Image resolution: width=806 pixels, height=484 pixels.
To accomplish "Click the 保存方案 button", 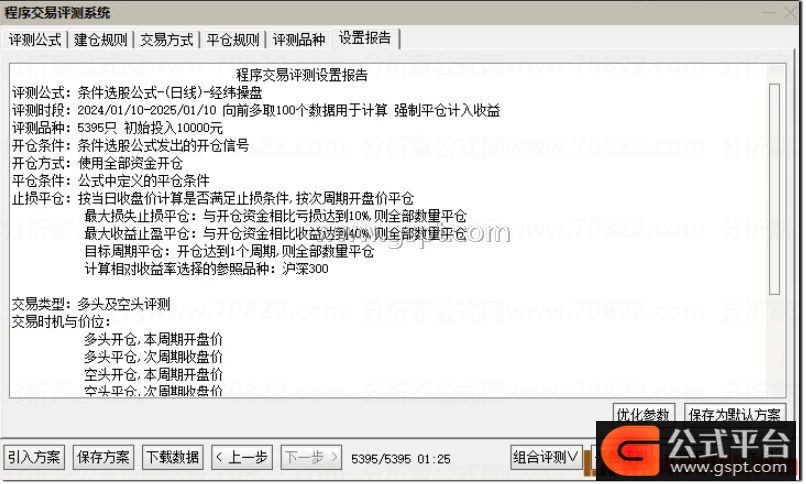I will click(x=103, y=457).
